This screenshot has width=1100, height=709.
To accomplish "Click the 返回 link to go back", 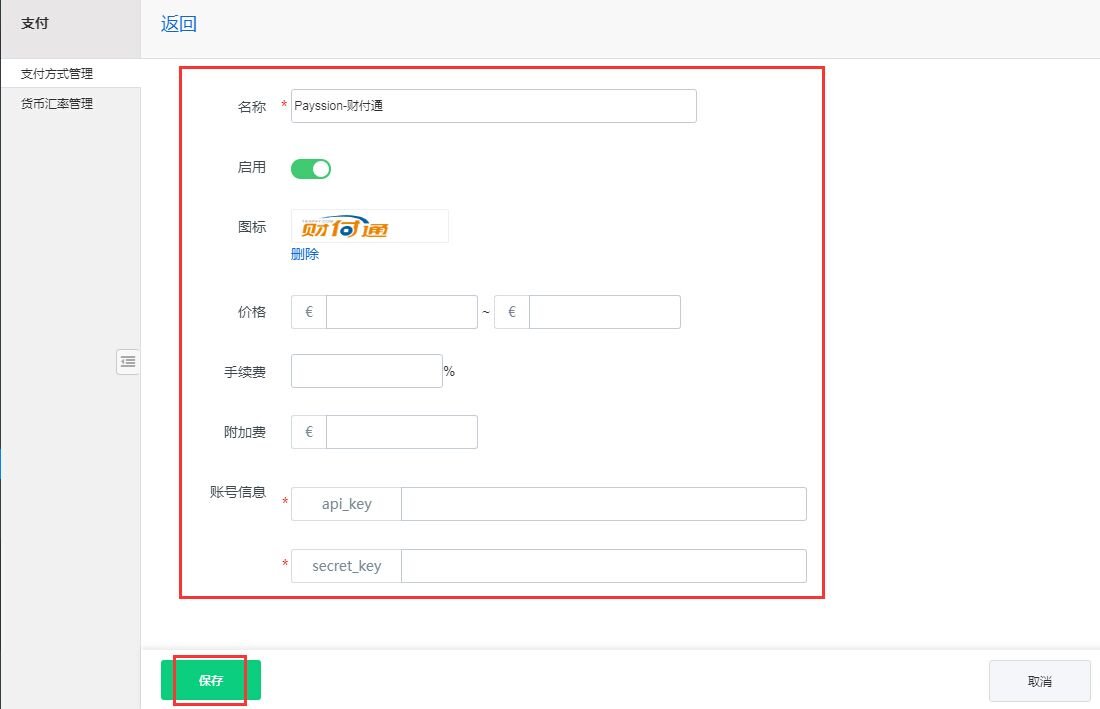I will pyautogui.click(x=178, y=23).
